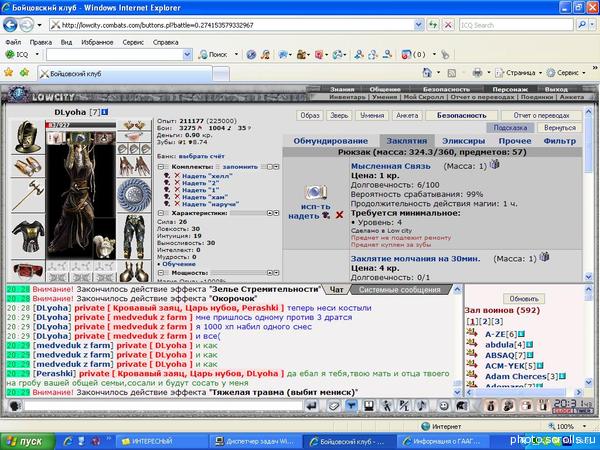Click the пуск Start button
This screenshot has width=600, height=450.
[28, 441]
